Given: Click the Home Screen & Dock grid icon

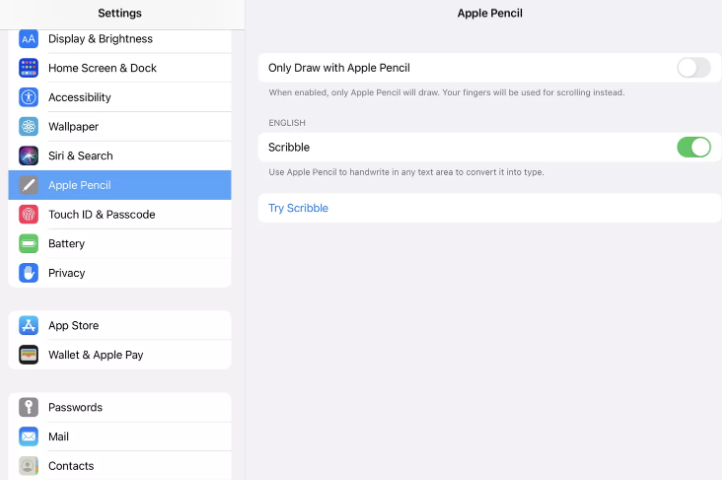Looking at the screenshot, I should coord(29,68).
